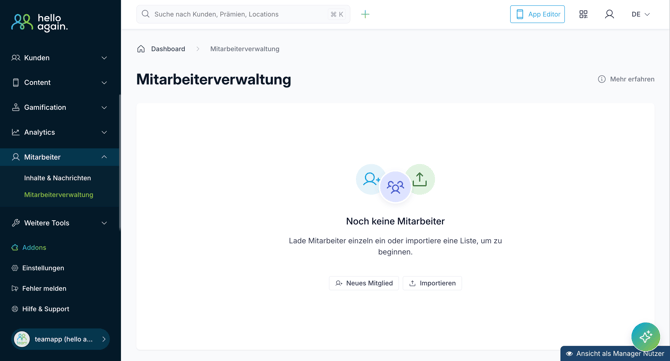Image resolution: width=670 pixels, height=361 pixels.
Task: Click the home icon in breadcrumb
Action: [141, 49]
